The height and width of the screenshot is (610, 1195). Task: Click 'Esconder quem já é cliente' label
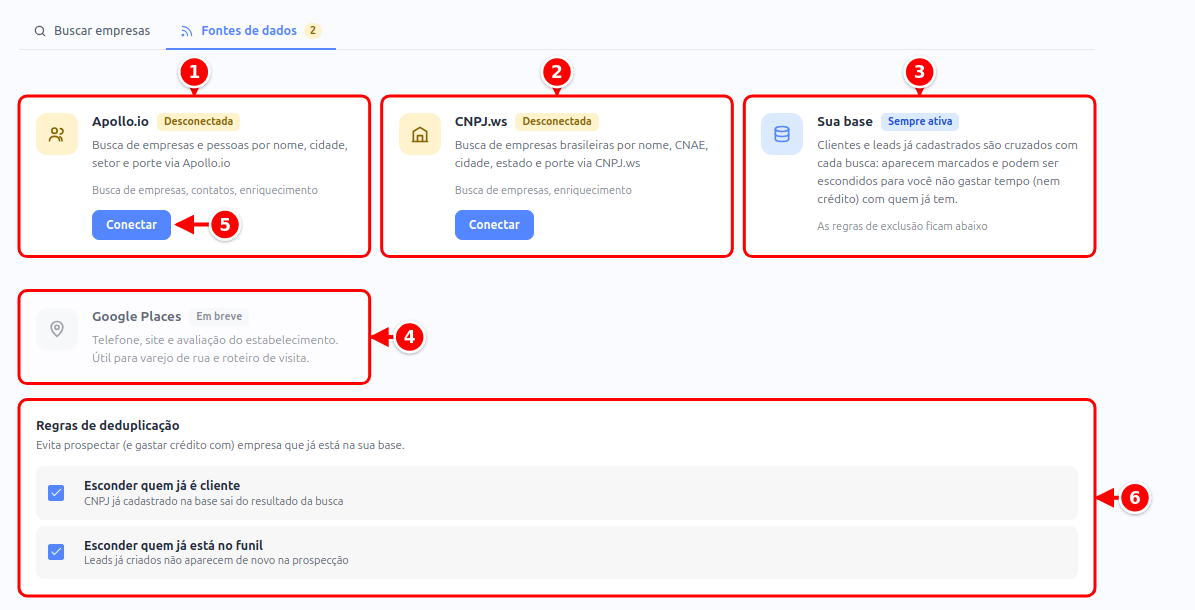pos(162,486)
